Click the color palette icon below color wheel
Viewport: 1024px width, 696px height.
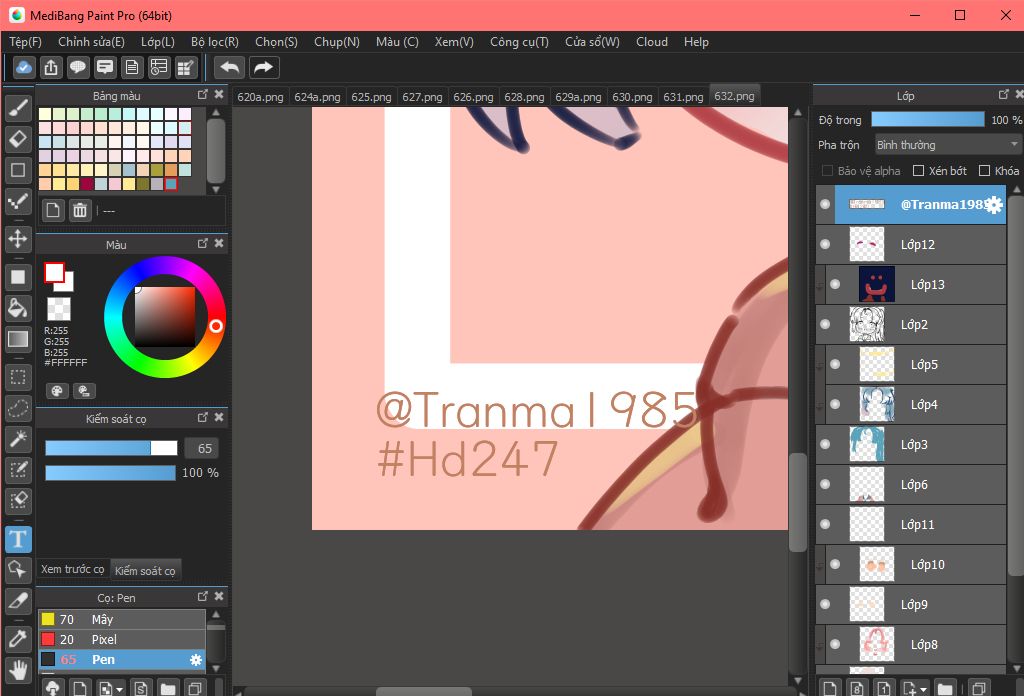click(57, 391)
